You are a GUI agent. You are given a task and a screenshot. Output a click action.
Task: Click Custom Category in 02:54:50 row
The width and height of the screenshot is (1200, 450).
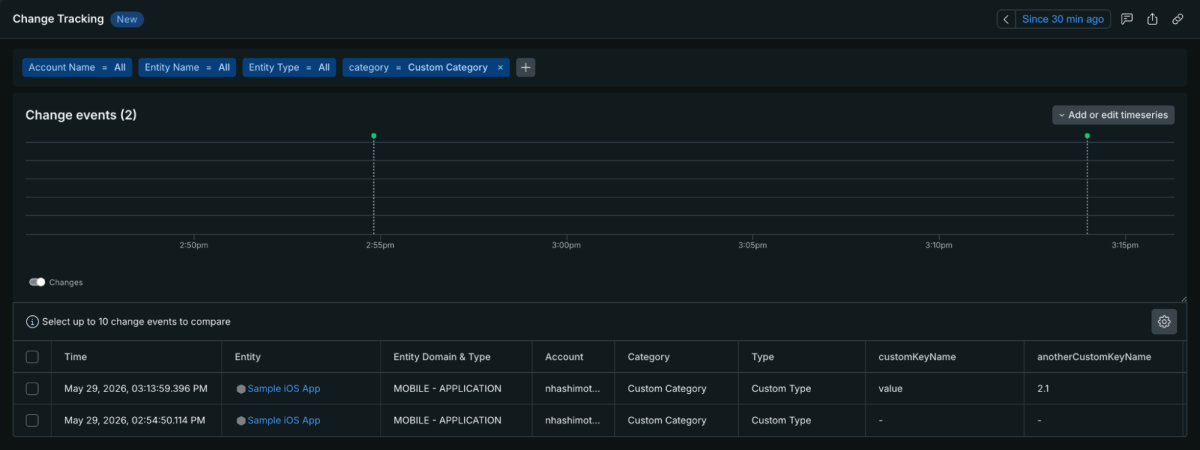point(667,420)
